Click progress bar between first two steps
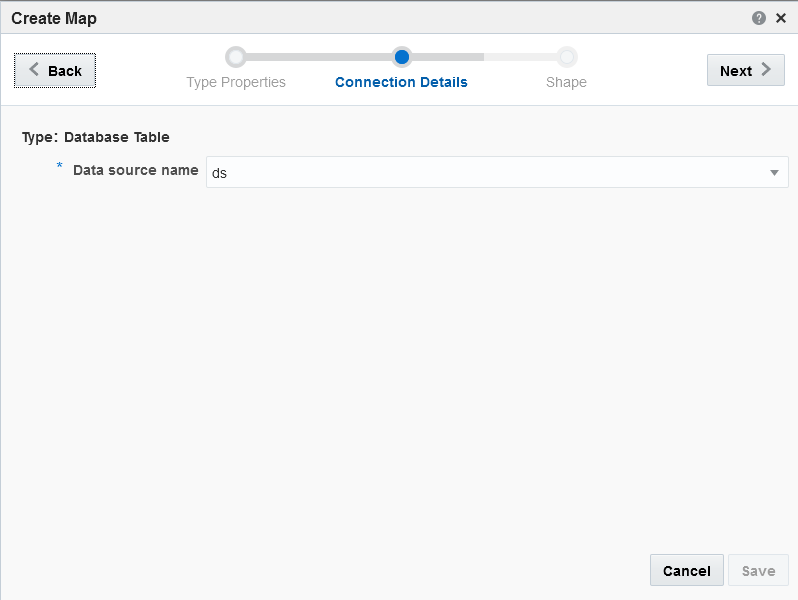This screenshot has height=600, width=798. coord(319,57)
